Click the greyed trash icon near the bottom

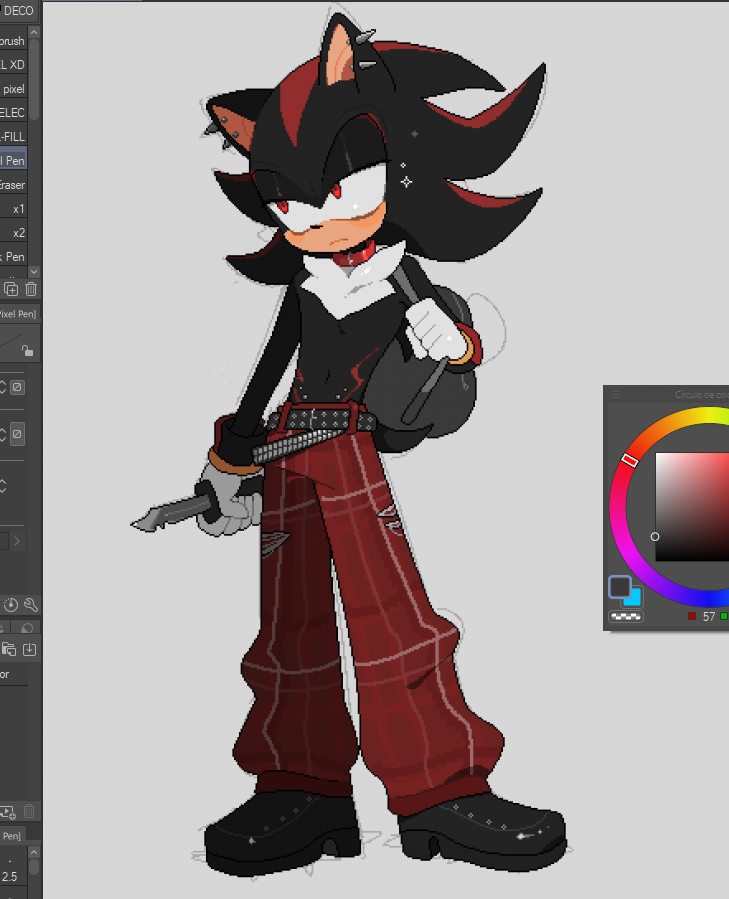(29, 811)
